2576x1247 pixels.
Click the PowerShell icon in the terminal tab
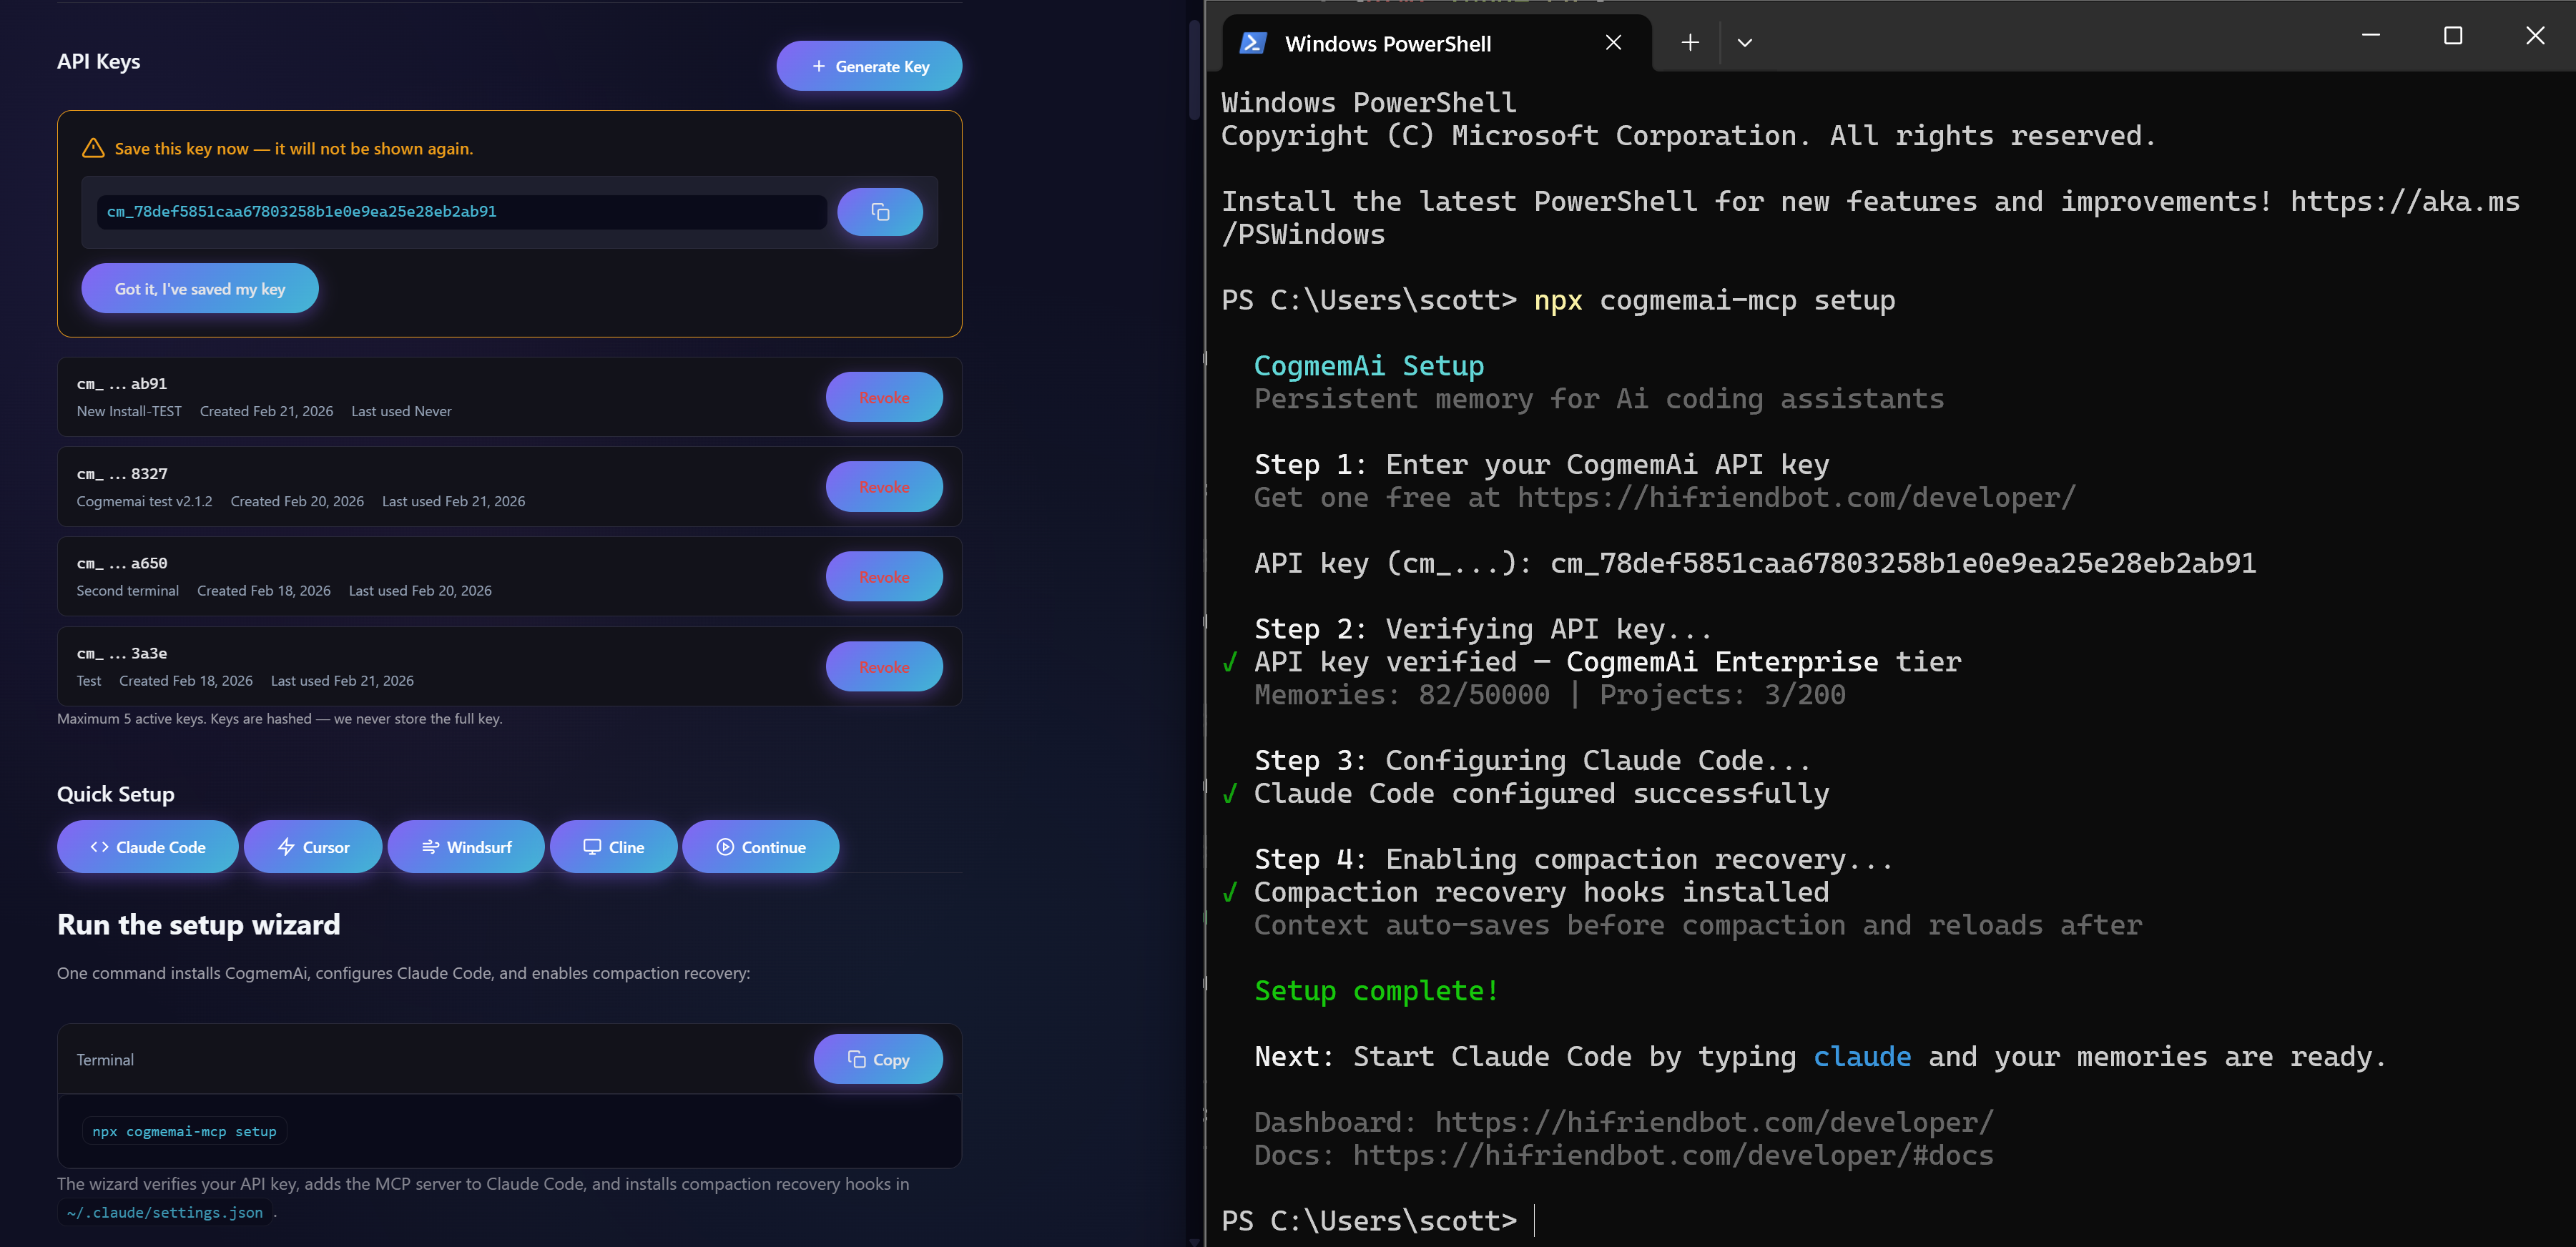coord(1253,43)
